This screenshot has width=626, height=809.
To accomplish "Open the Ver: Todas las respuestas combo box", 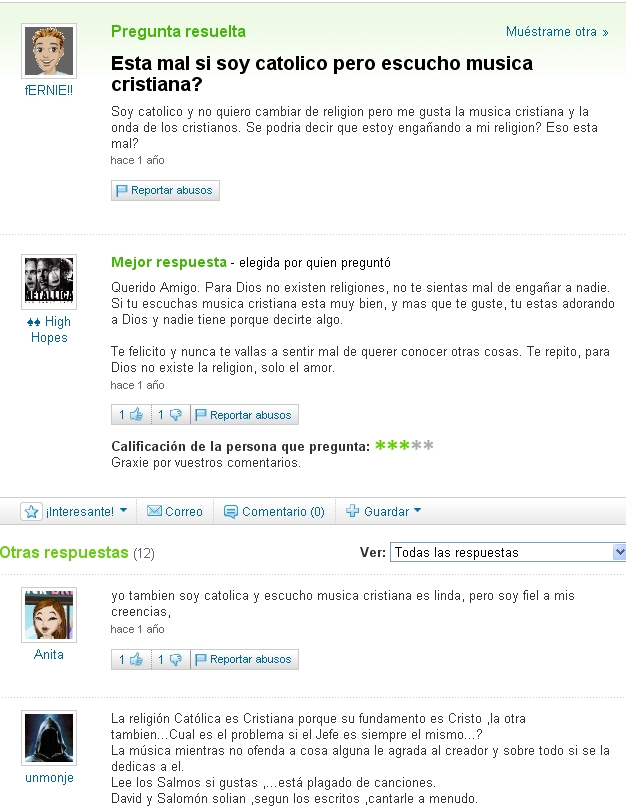I will 508,552.
